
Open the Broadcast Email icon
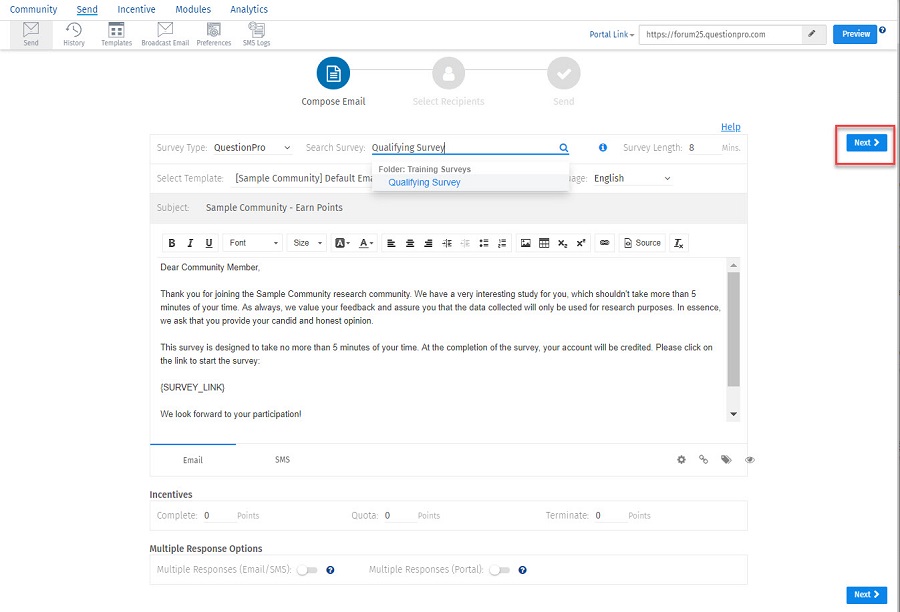coord(165,34)
